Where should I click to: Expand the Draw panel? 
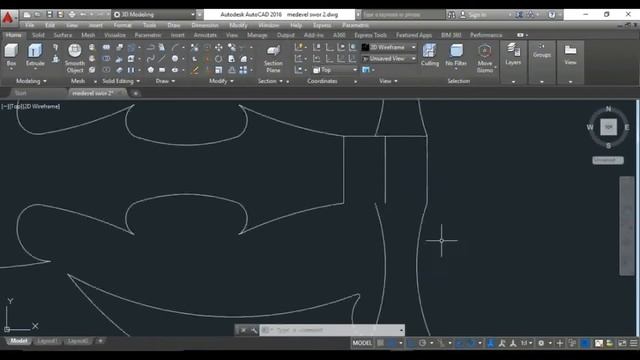(165, 81)
